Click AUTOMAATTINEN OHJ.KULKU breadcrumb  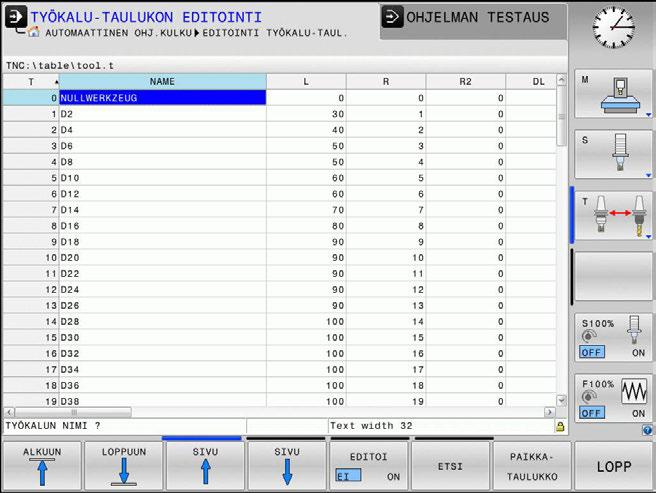(118, 33)
